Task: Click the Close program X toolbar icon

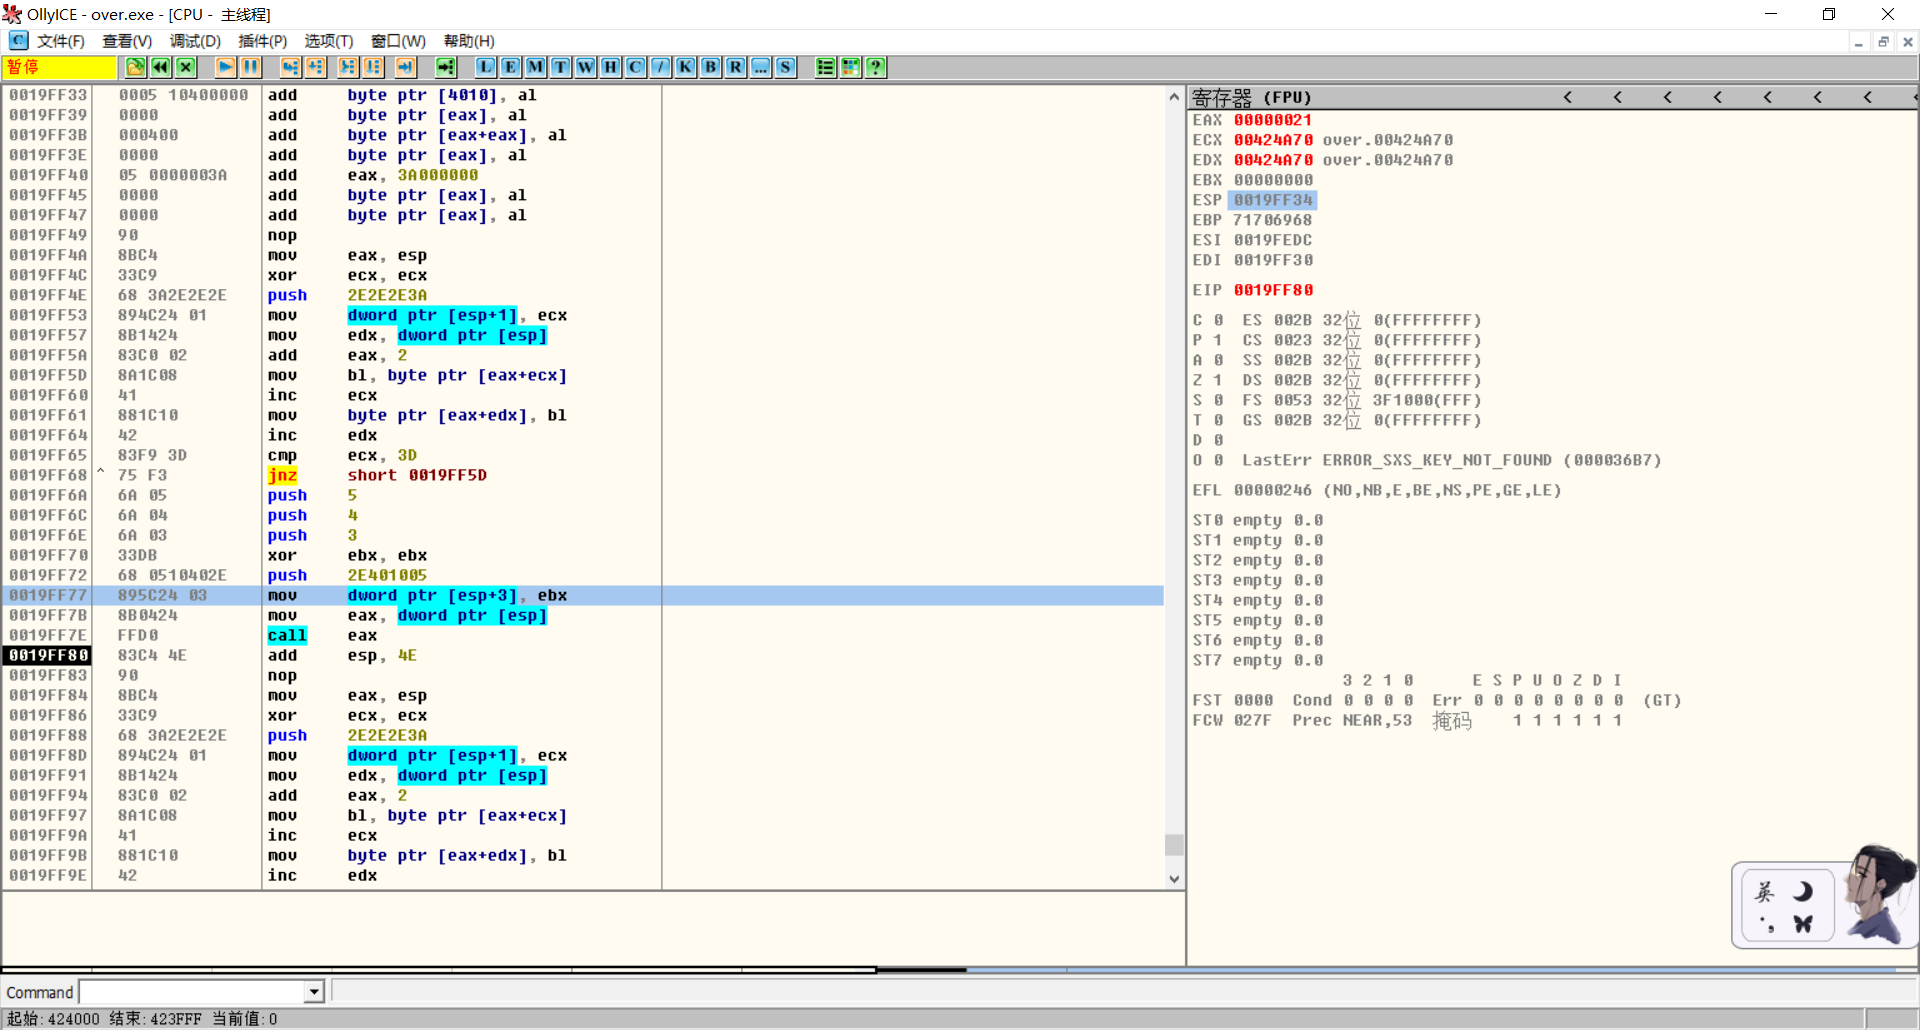Action: click(185, 67)
